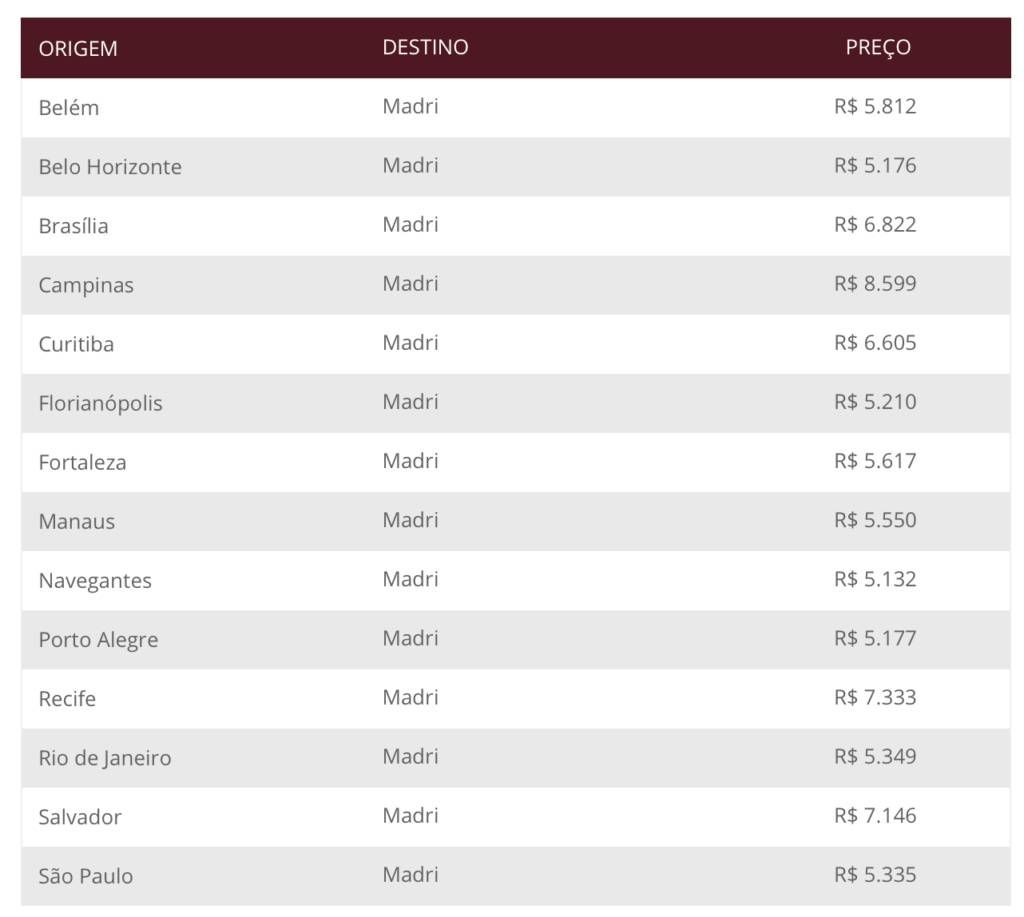
Task: Select the Rio de Janeiro origin
Action: click(x=105, y=758)
